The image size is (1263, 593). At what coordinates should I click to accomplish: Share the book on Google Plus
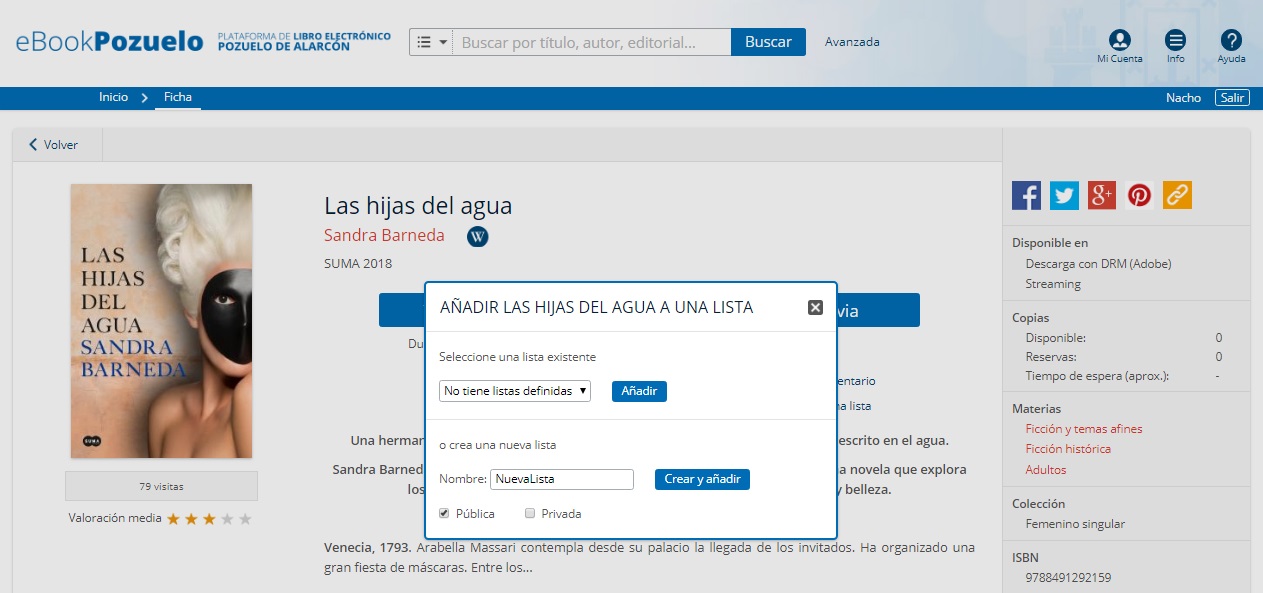click(1102, 195)
